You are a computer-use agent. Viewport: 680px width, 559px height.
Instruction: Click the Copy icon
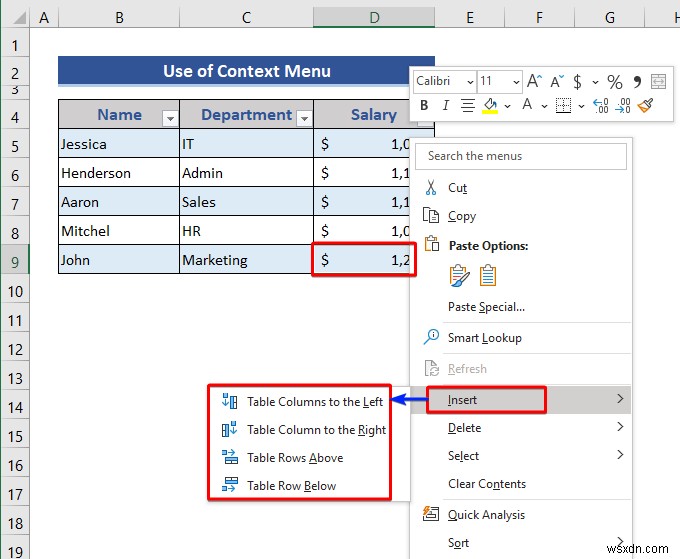click(431, 215)
